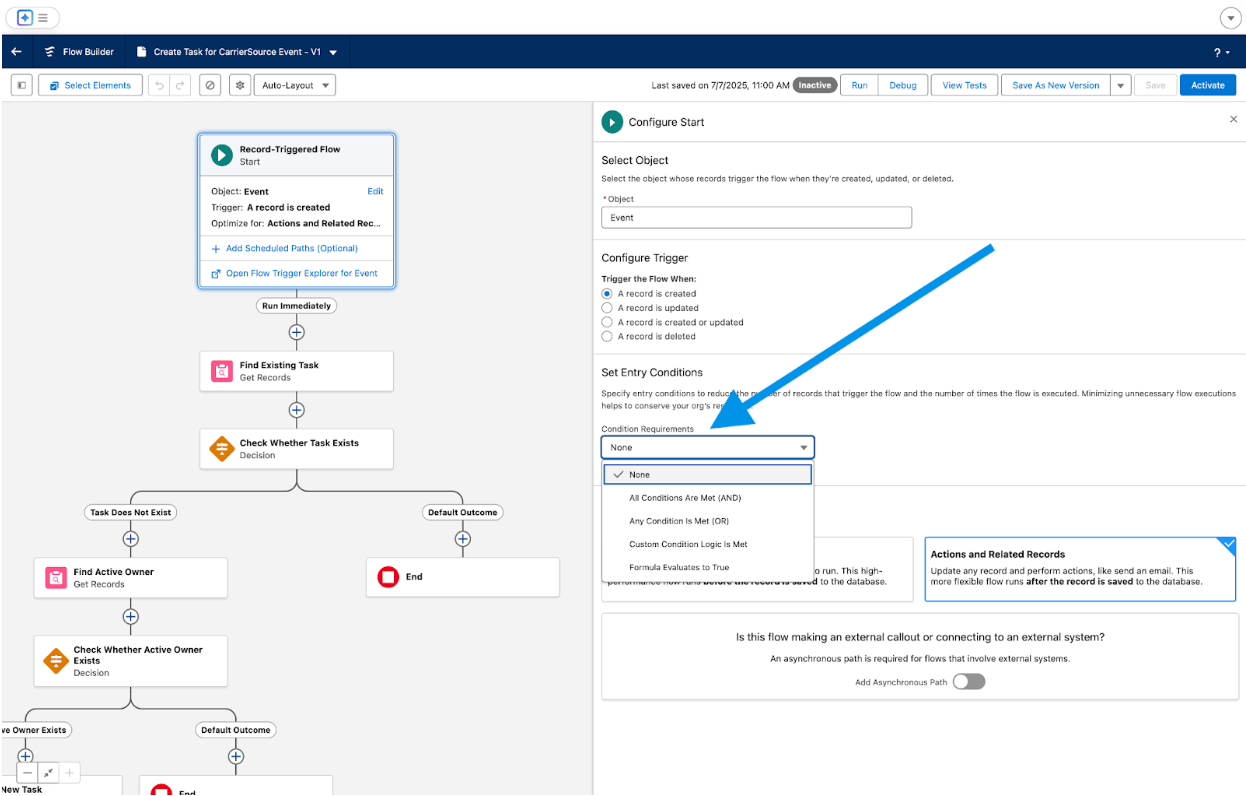Click the blue sparkle icon at top-left

click(25, 18)
